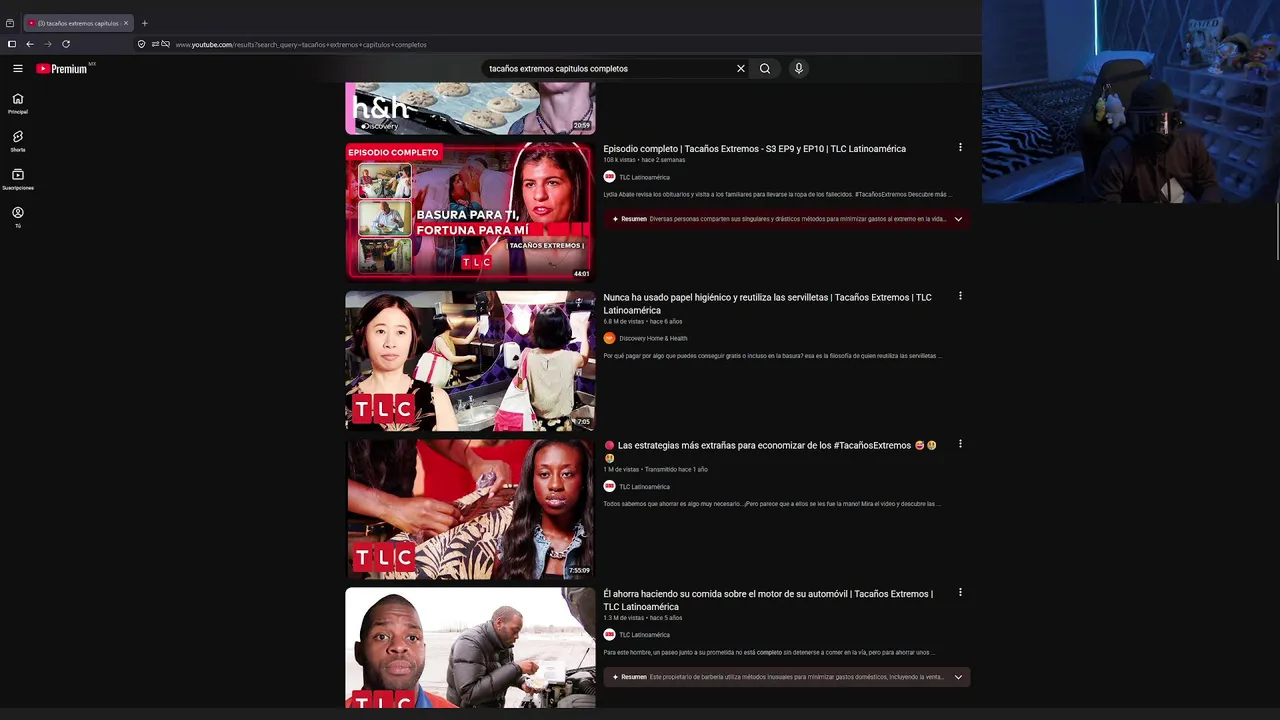Open options menu for papel higiénico video
Screen dimensions: 1280x720
click(960, 296)
